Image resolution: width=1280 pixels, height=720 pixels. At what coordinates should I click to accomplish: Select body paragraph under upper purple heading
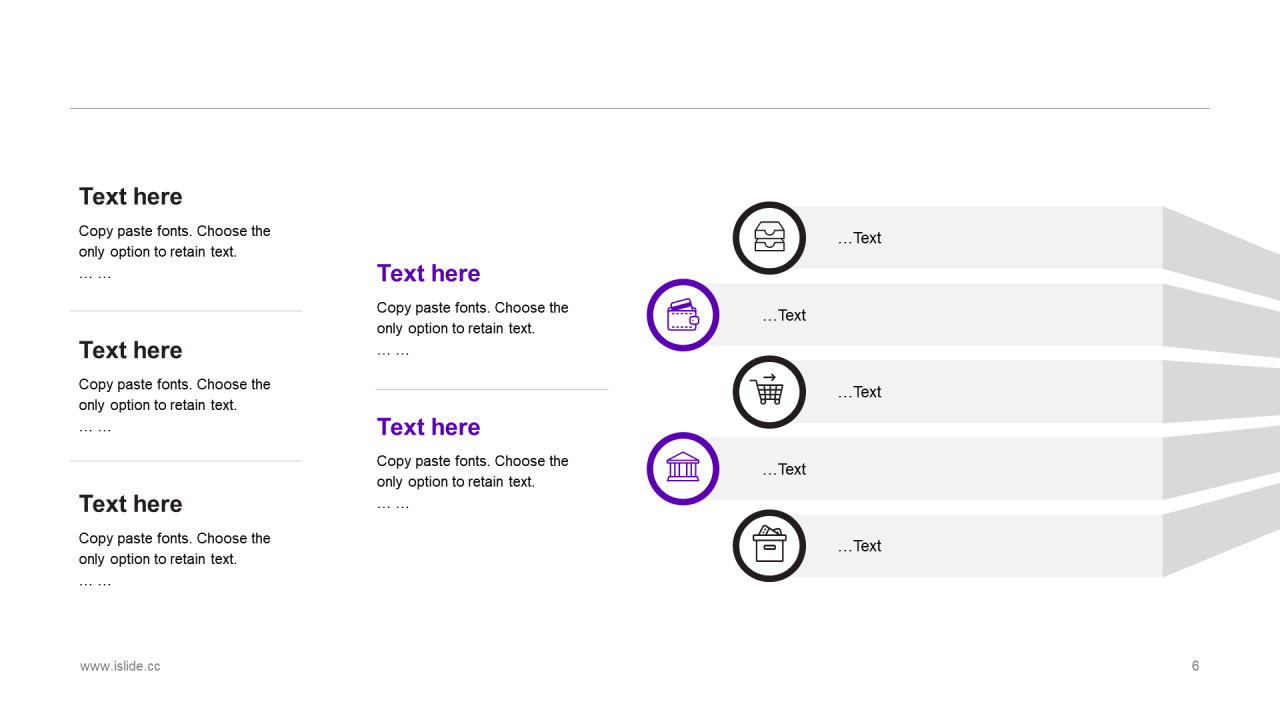pos(473,328)
